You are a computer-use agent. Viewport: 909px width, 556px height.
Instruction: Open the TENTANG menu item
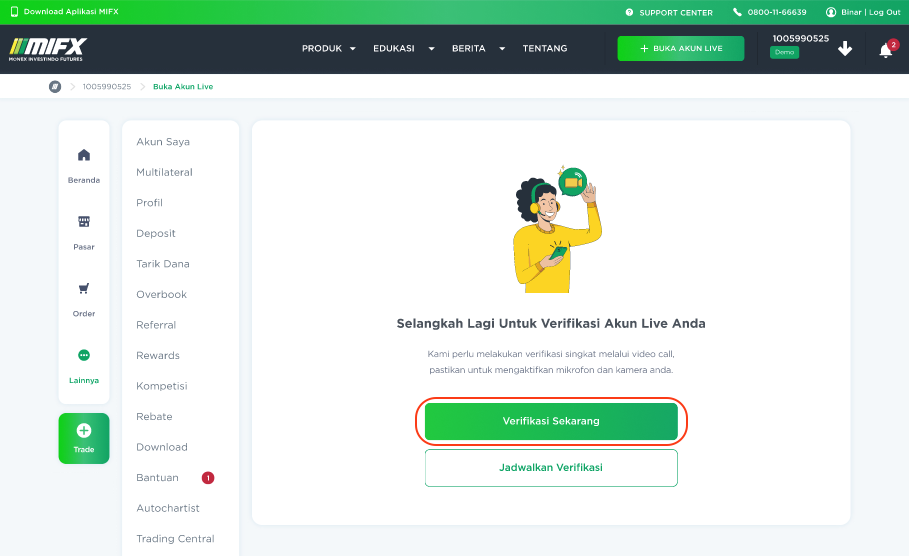click(545, 49)
